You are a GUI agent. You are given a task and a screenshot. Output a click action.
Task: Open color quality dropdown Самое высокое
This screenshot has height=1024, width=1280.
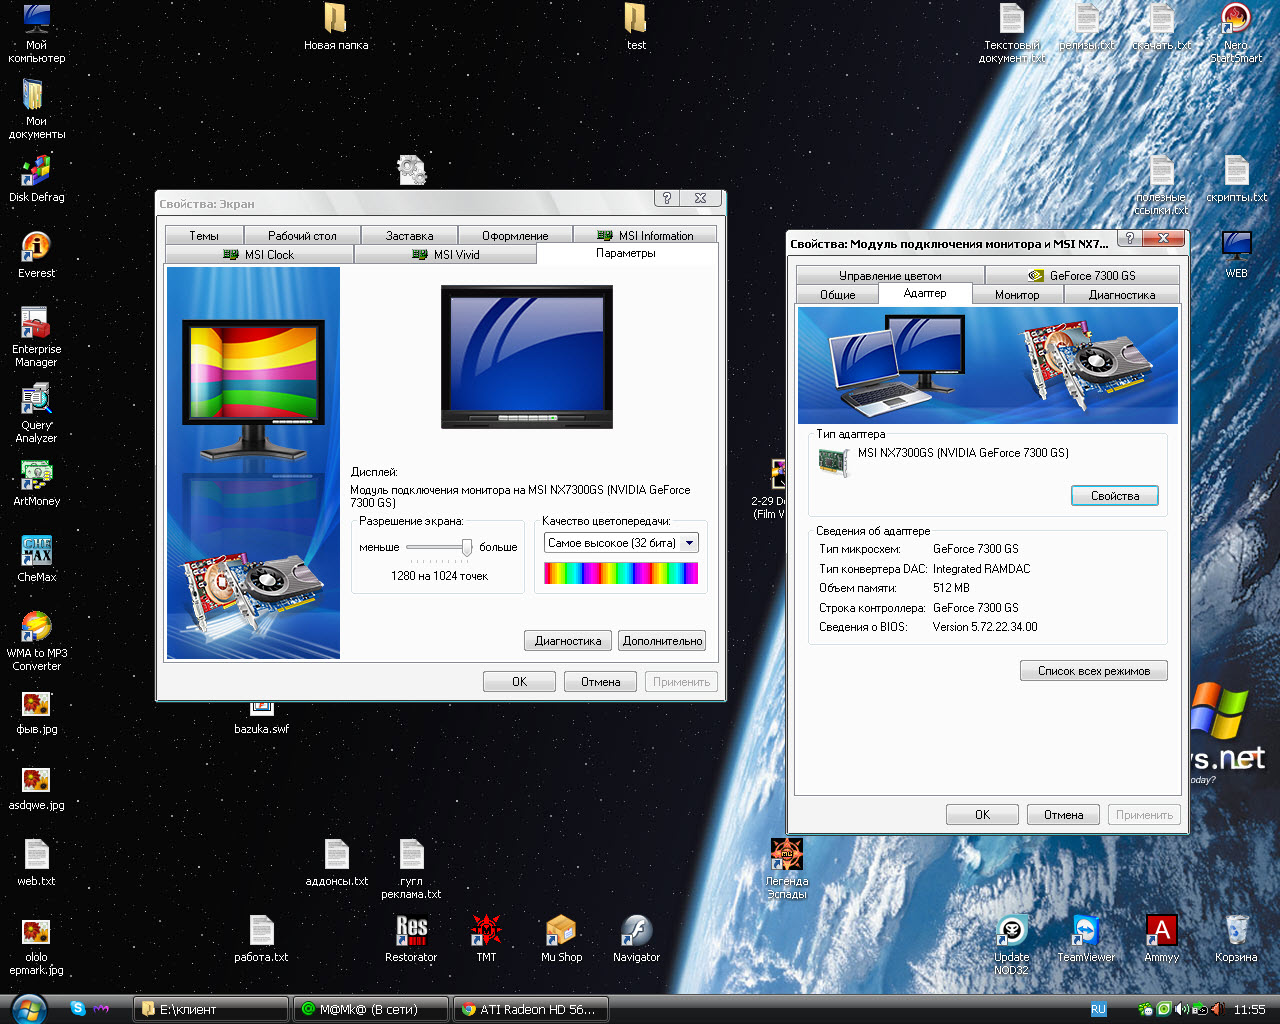click(x=621, y=543)
